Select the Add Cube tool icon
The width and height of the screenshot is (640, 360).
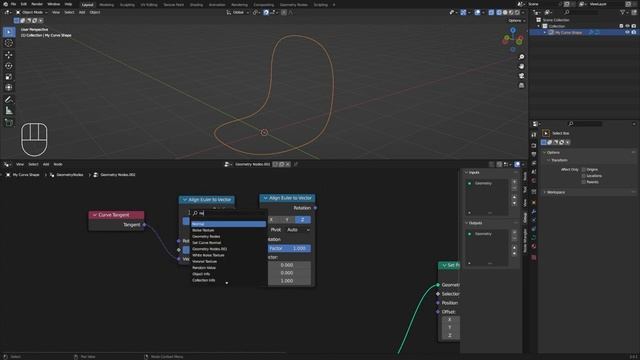(9, 122)
